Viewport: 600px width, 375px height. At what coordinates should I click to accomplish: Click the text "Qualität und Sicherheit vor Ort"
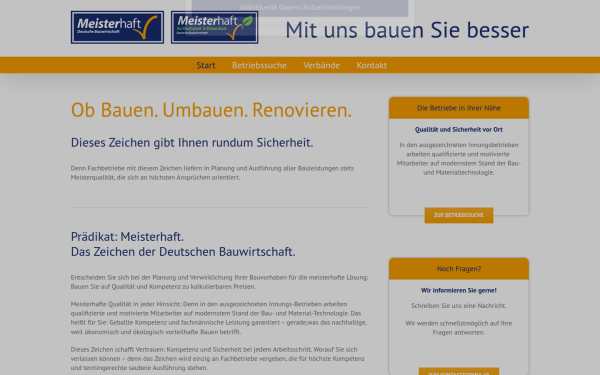(x=459, y=130)
